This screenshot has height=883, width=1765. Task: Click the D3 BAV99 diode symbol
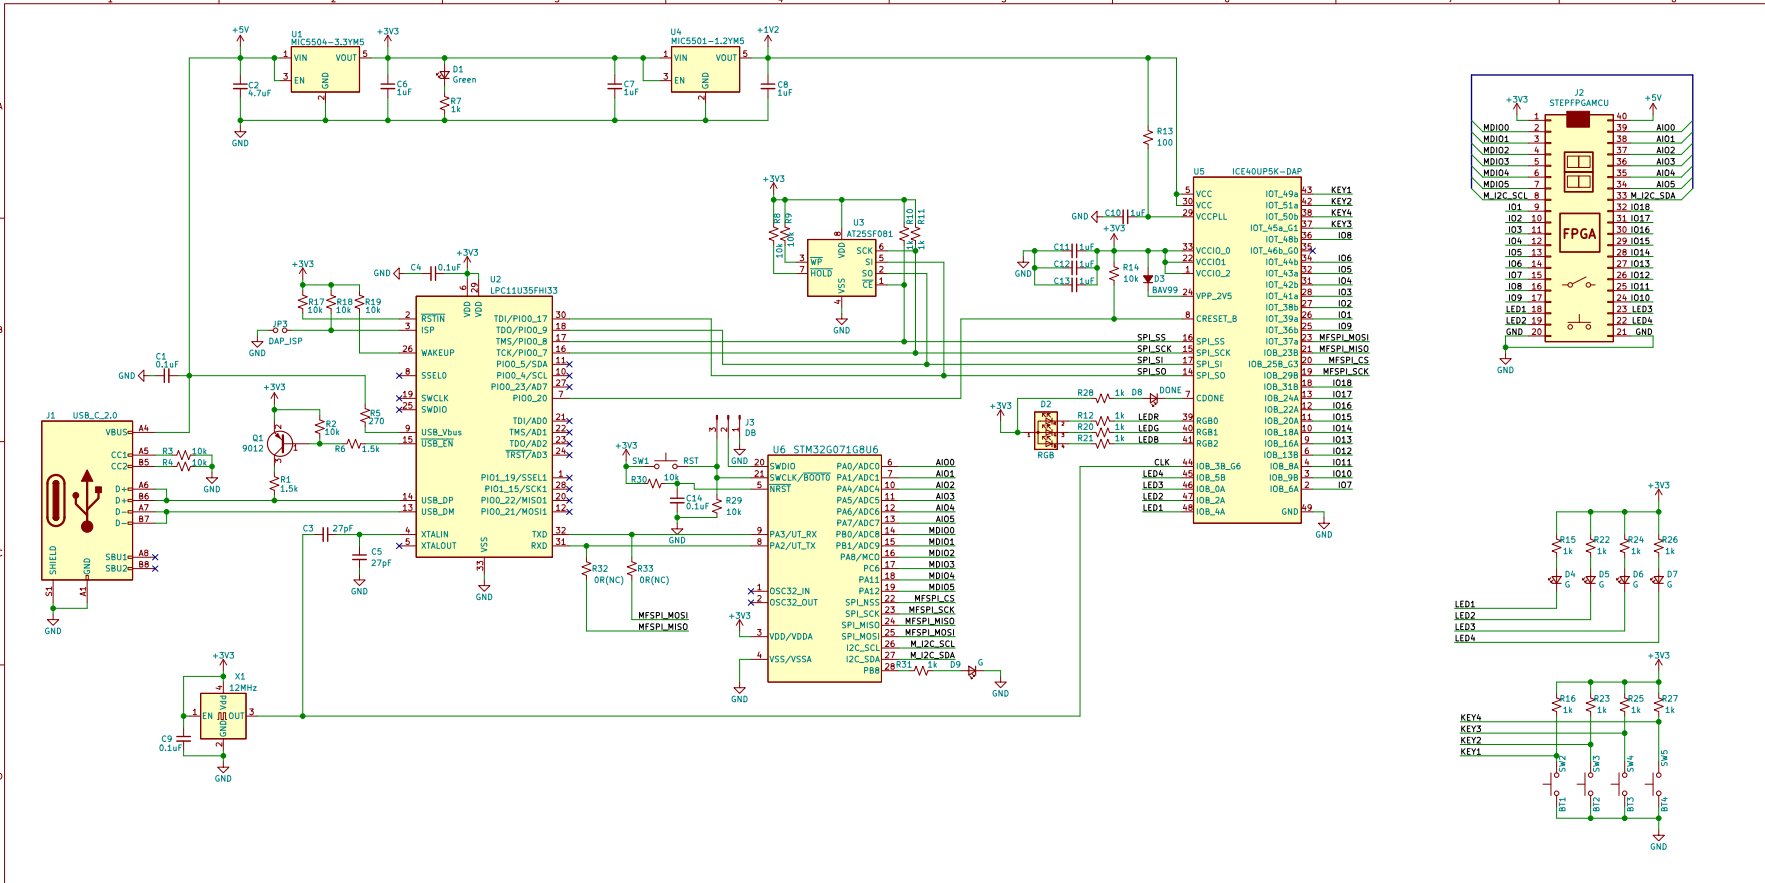pyautogui.click(x=1148, y=280)
